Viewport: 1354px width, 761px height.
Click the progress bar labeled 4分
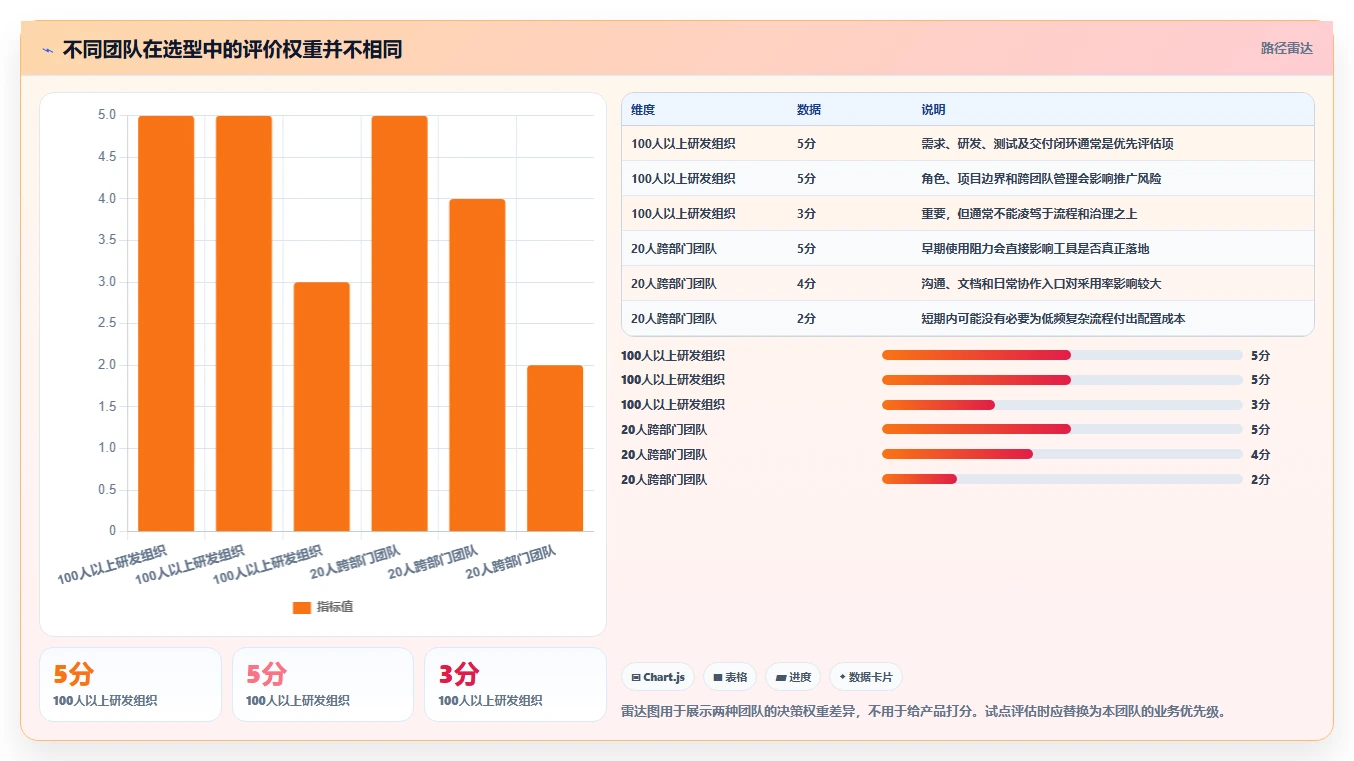(x=1062, y=454)
